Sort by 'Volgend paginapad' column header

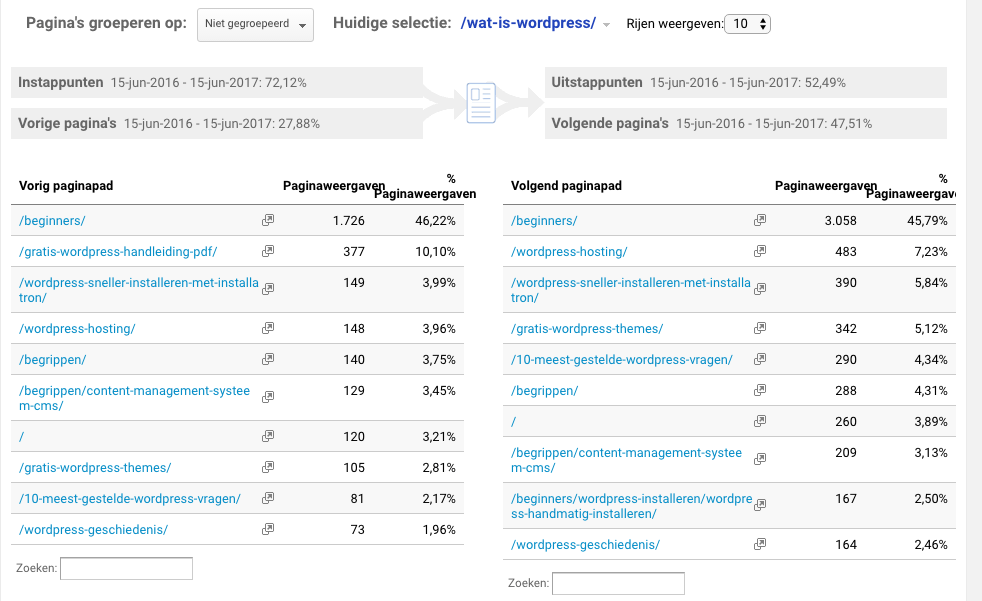coord(566,185)
